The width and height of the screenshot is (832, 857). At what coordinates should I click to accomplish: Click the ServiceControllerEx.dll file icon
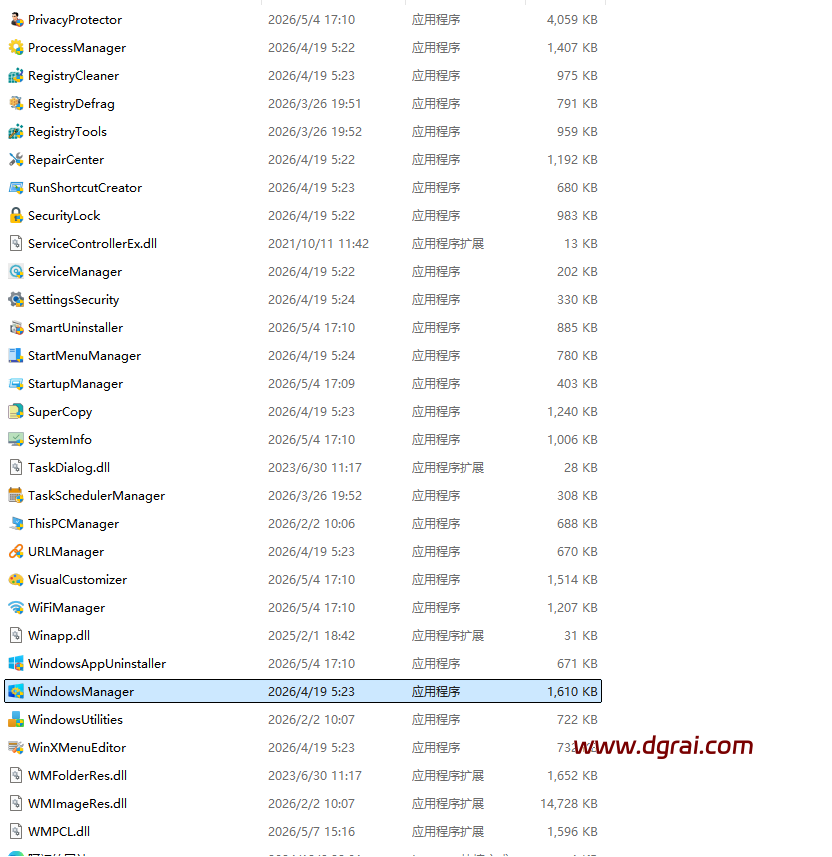click(16, 243)
